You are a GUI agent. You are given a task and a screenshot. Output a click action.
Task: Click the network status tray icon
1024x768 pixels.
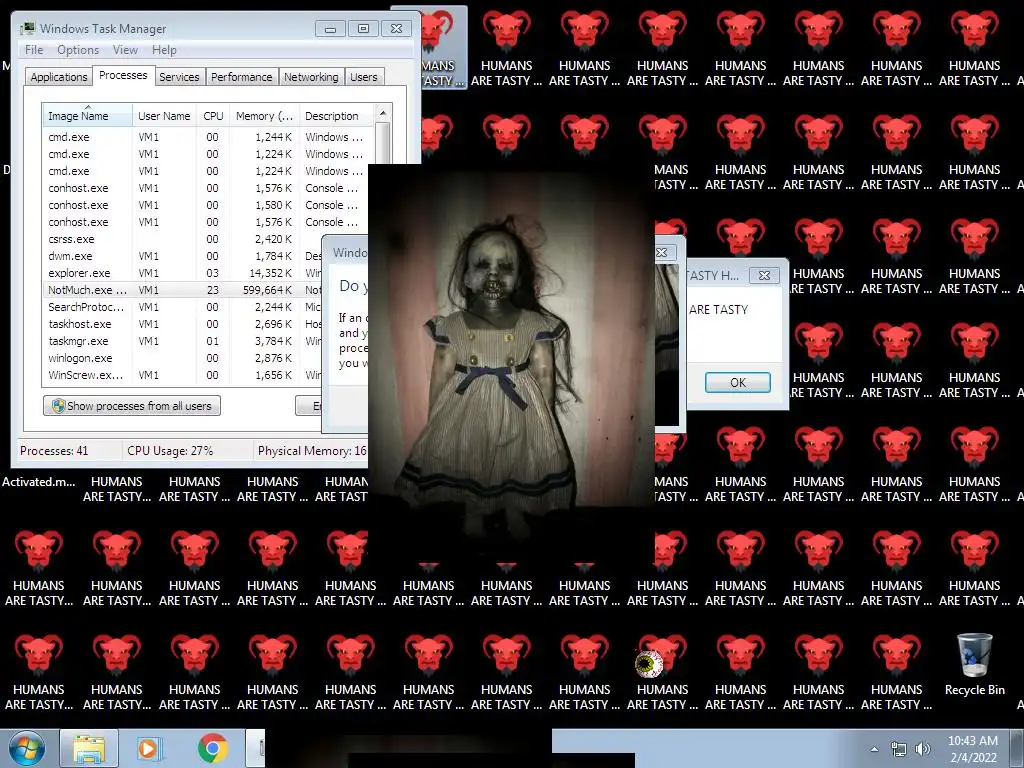[899, 749]
